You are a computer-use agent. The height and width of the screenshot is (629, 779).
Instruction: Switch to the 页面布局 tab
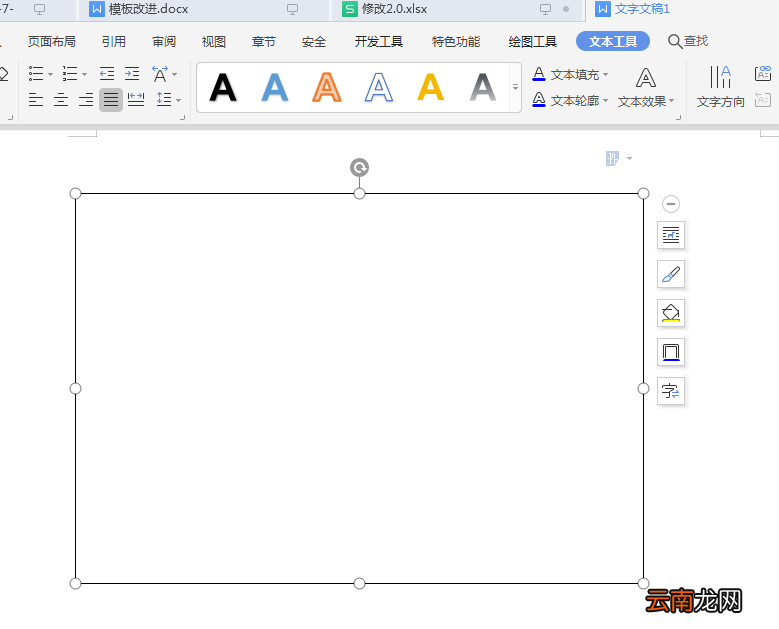coord(52,41)
